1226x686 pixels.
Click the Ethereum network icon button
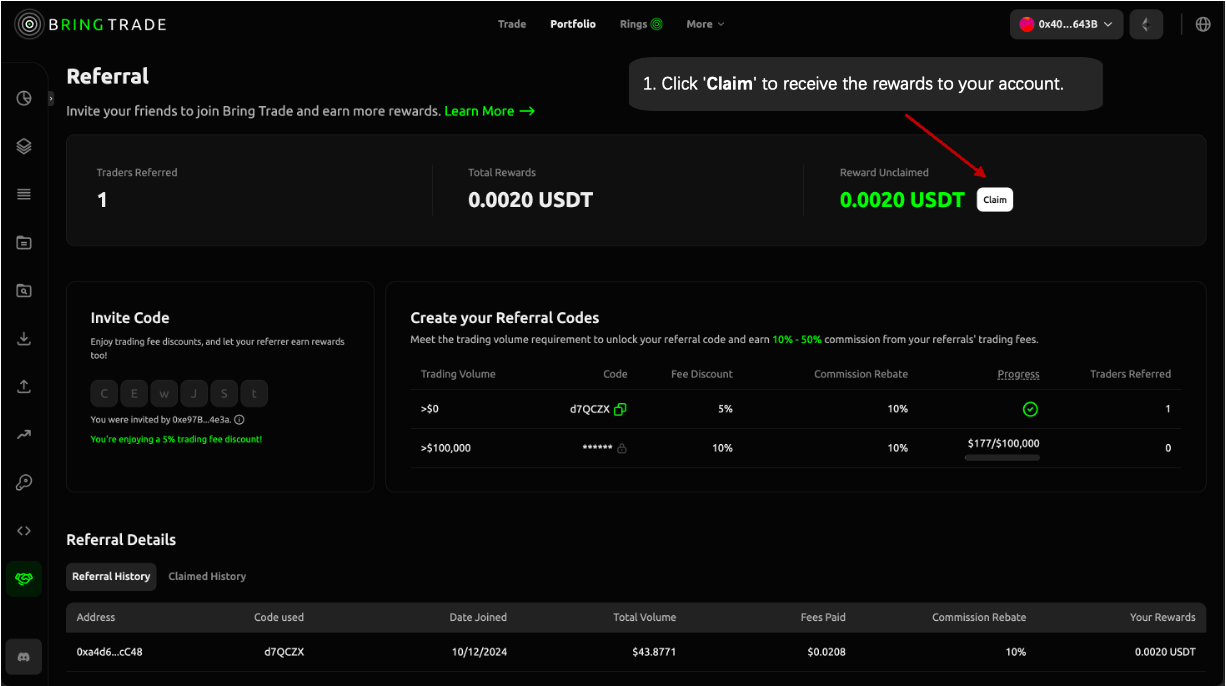1146,24
